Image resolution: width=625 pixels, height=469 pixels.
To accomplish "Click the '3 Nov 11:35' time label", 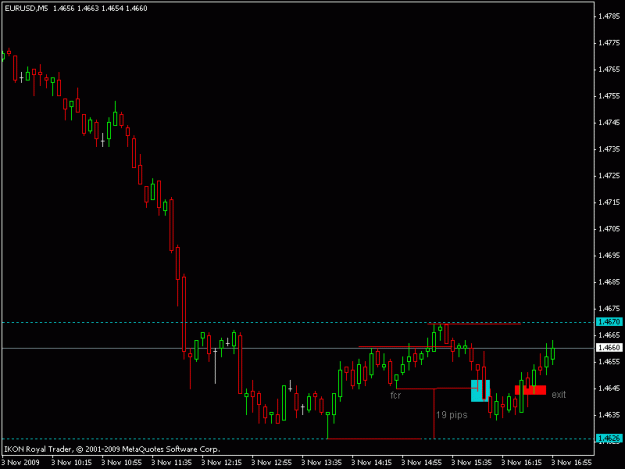I will tap(171, 463).
